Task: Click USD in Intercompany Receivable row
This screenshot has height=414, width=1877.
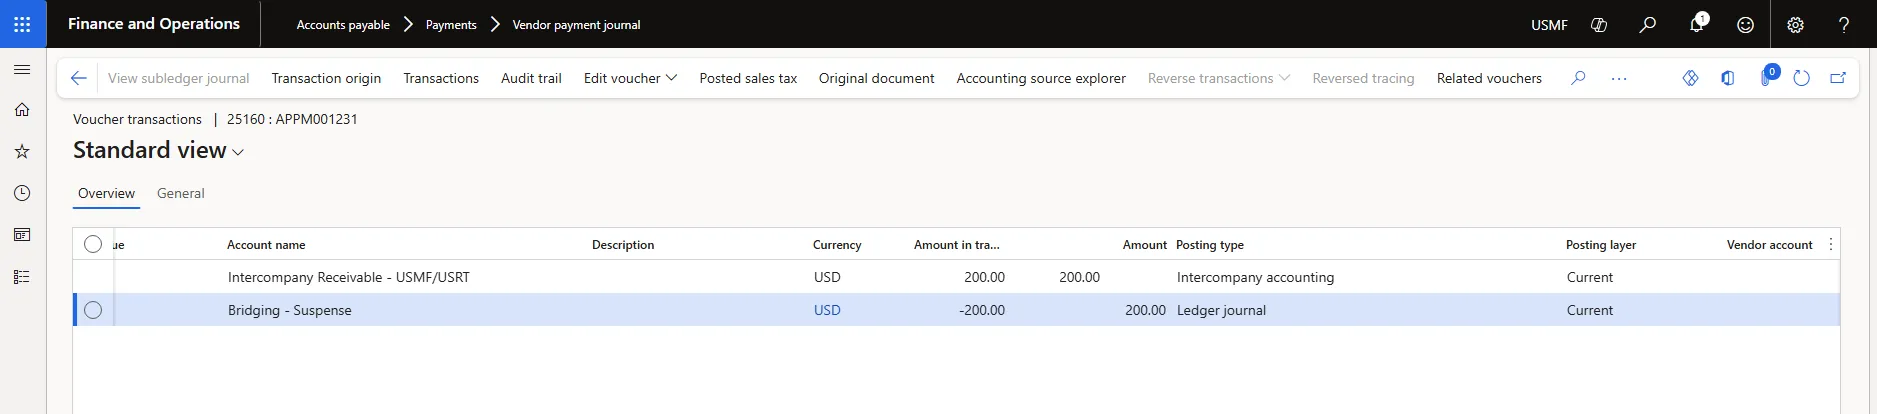Action: [827, 277]
